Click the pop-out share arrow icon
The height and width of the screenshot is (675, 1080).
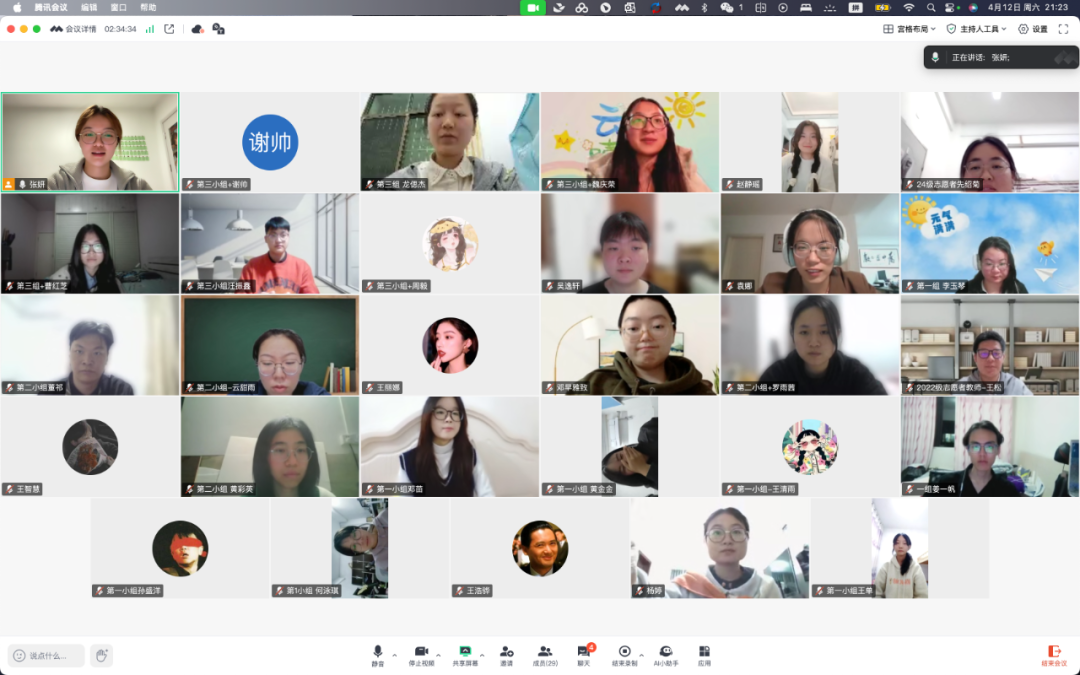(169, 29)
